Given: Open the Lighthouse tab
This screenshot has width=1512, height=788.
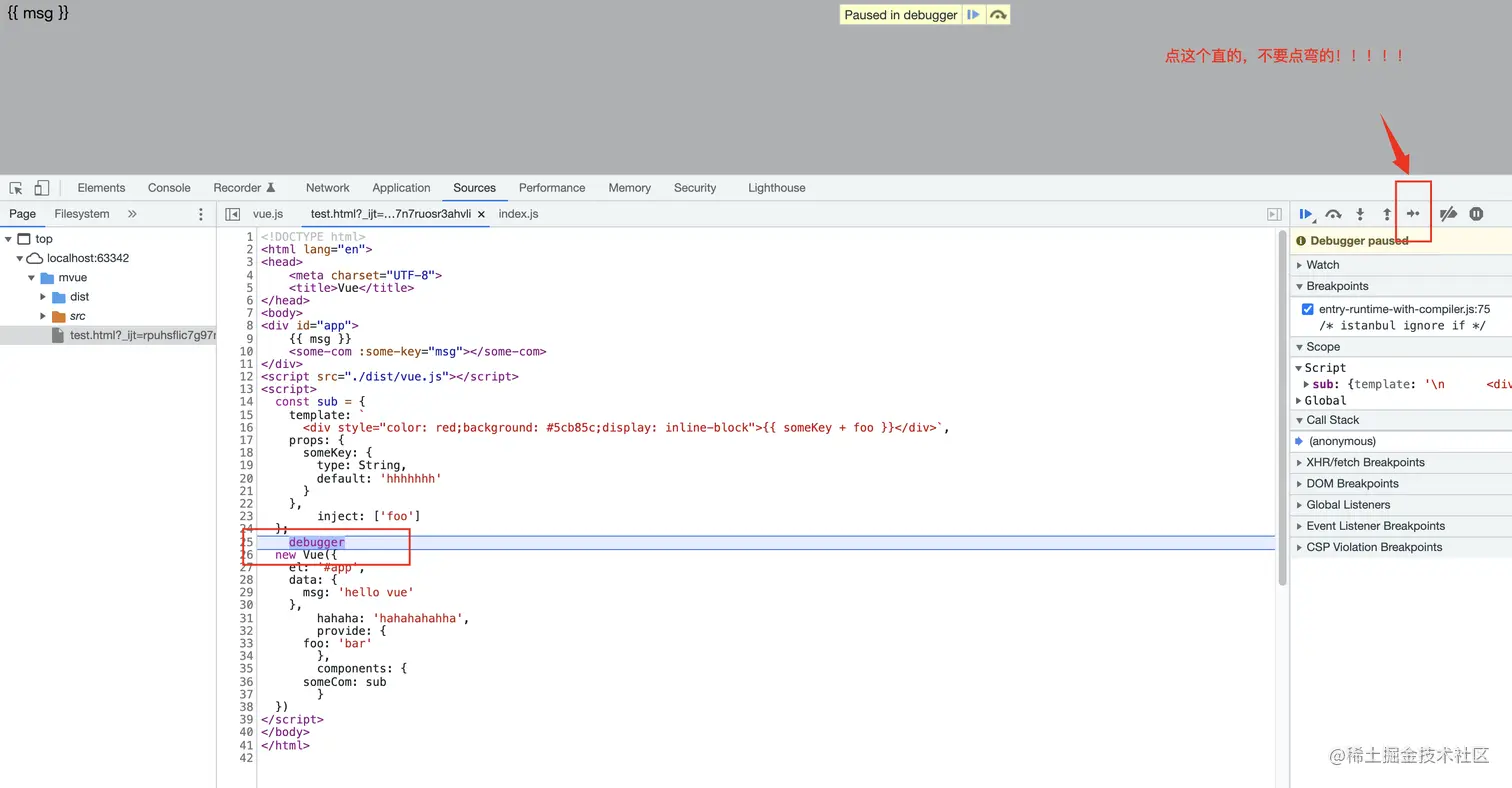Looking at the screenshot, I should (777, 188).
